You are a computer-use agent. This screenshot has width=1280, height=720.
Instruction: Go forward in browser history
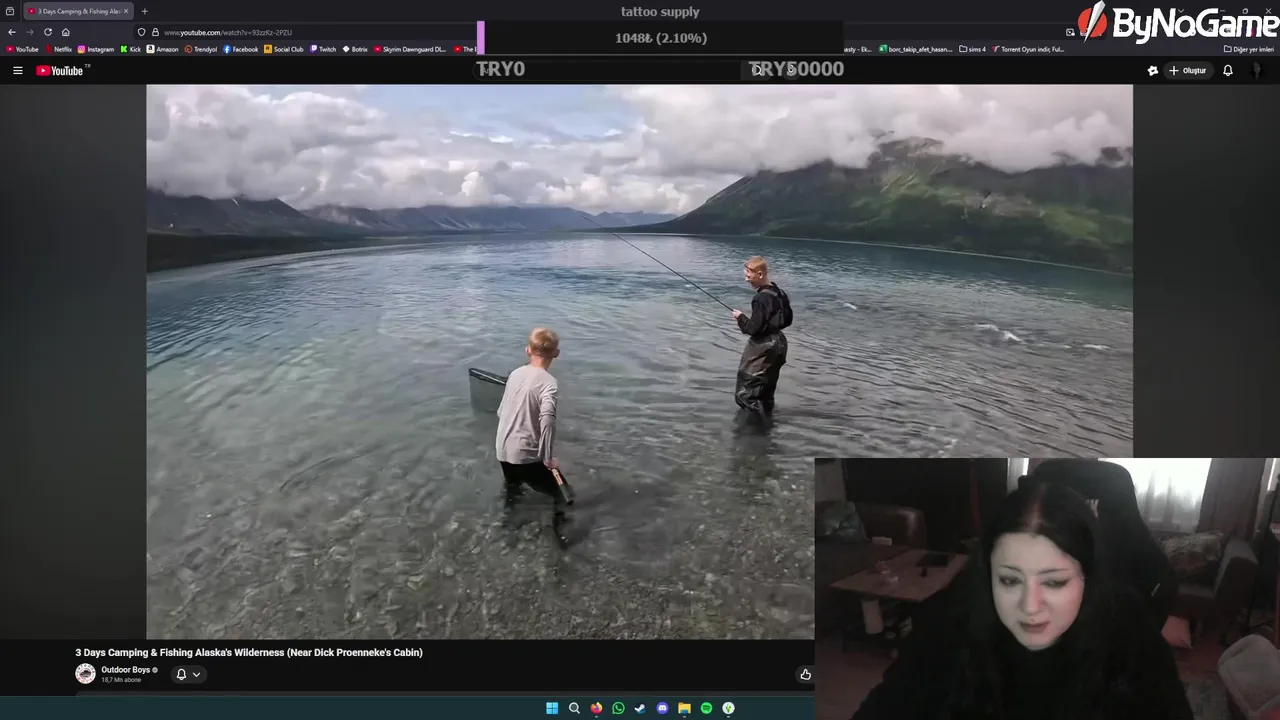point(29,32)
